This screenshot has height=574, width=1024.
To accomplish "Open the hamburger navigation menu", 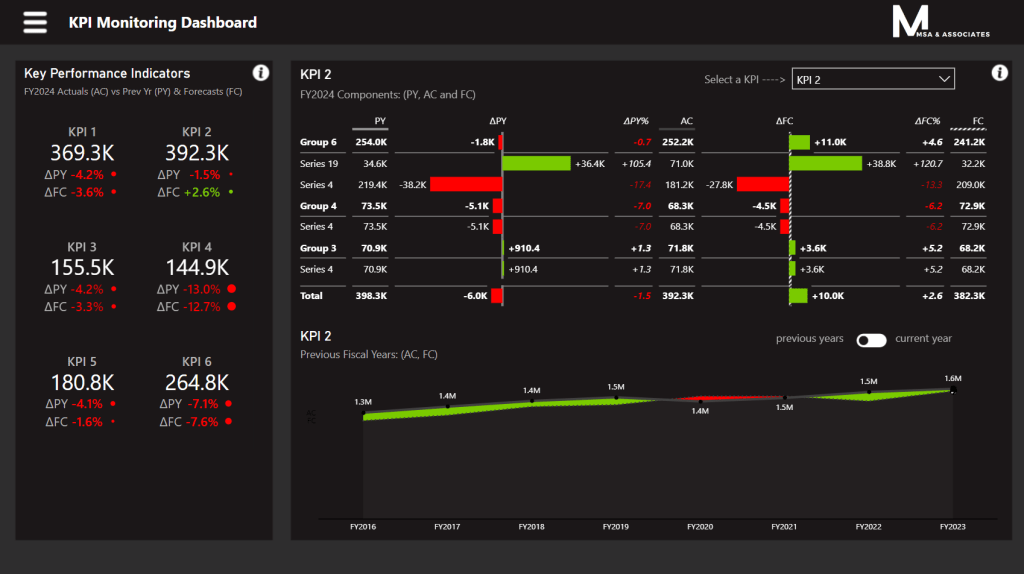I will tap(35, 22).
